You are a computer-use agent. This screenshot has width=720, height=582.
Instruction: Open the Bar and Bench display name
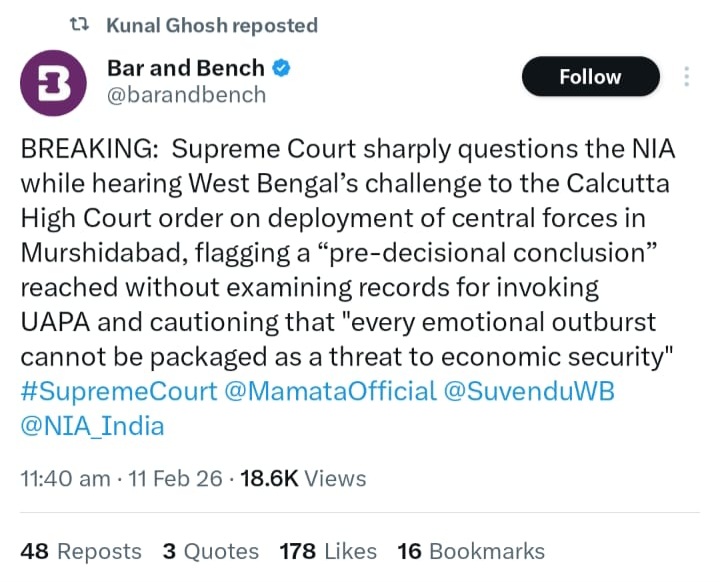(186, 68)
